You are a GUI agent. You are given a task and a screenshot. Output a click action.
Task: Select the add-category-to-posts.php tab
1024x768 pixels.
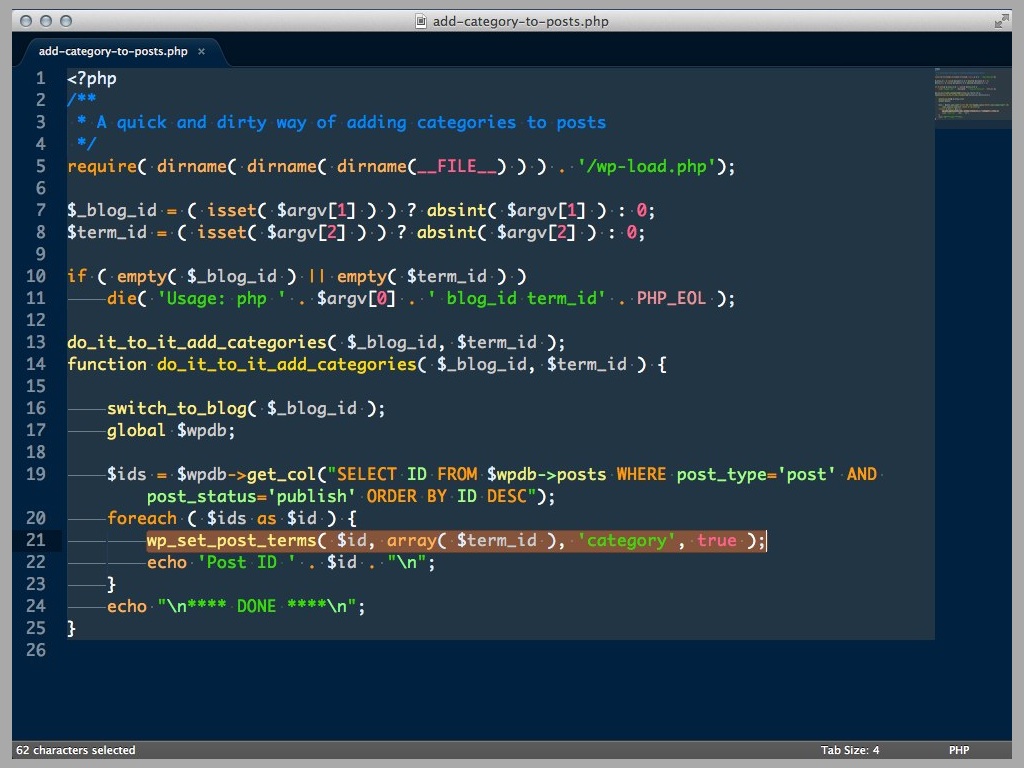point(113,51)
